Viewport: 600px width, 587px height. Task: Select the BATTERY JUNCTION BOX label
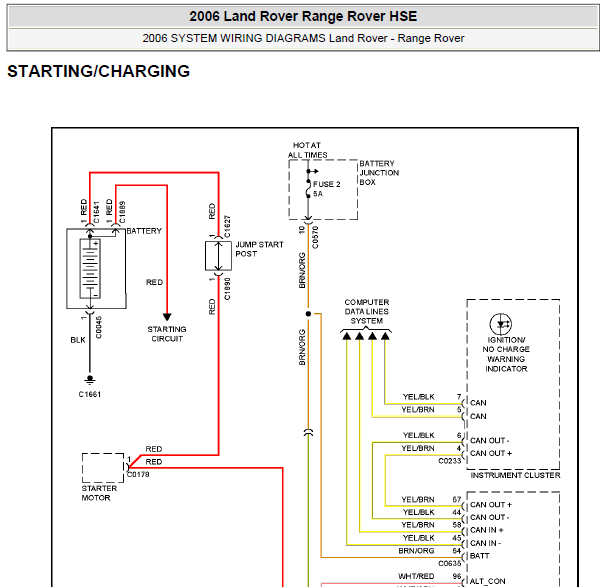coord(379,173)
